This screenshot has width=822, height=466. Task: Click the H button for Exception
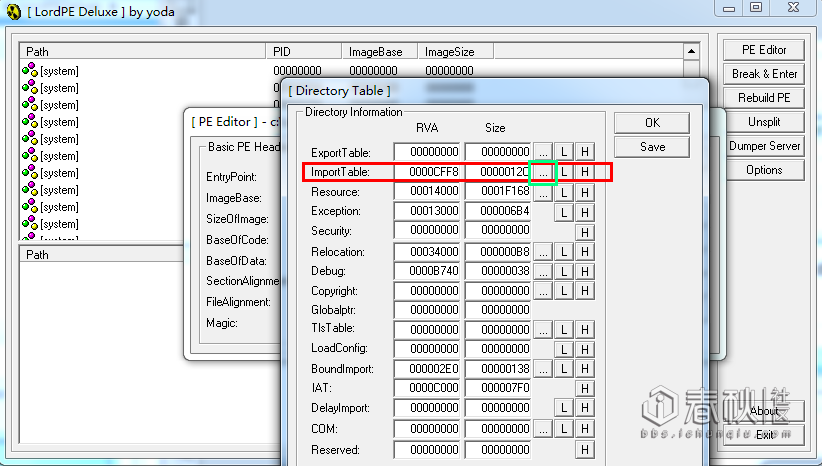(585, 212)
